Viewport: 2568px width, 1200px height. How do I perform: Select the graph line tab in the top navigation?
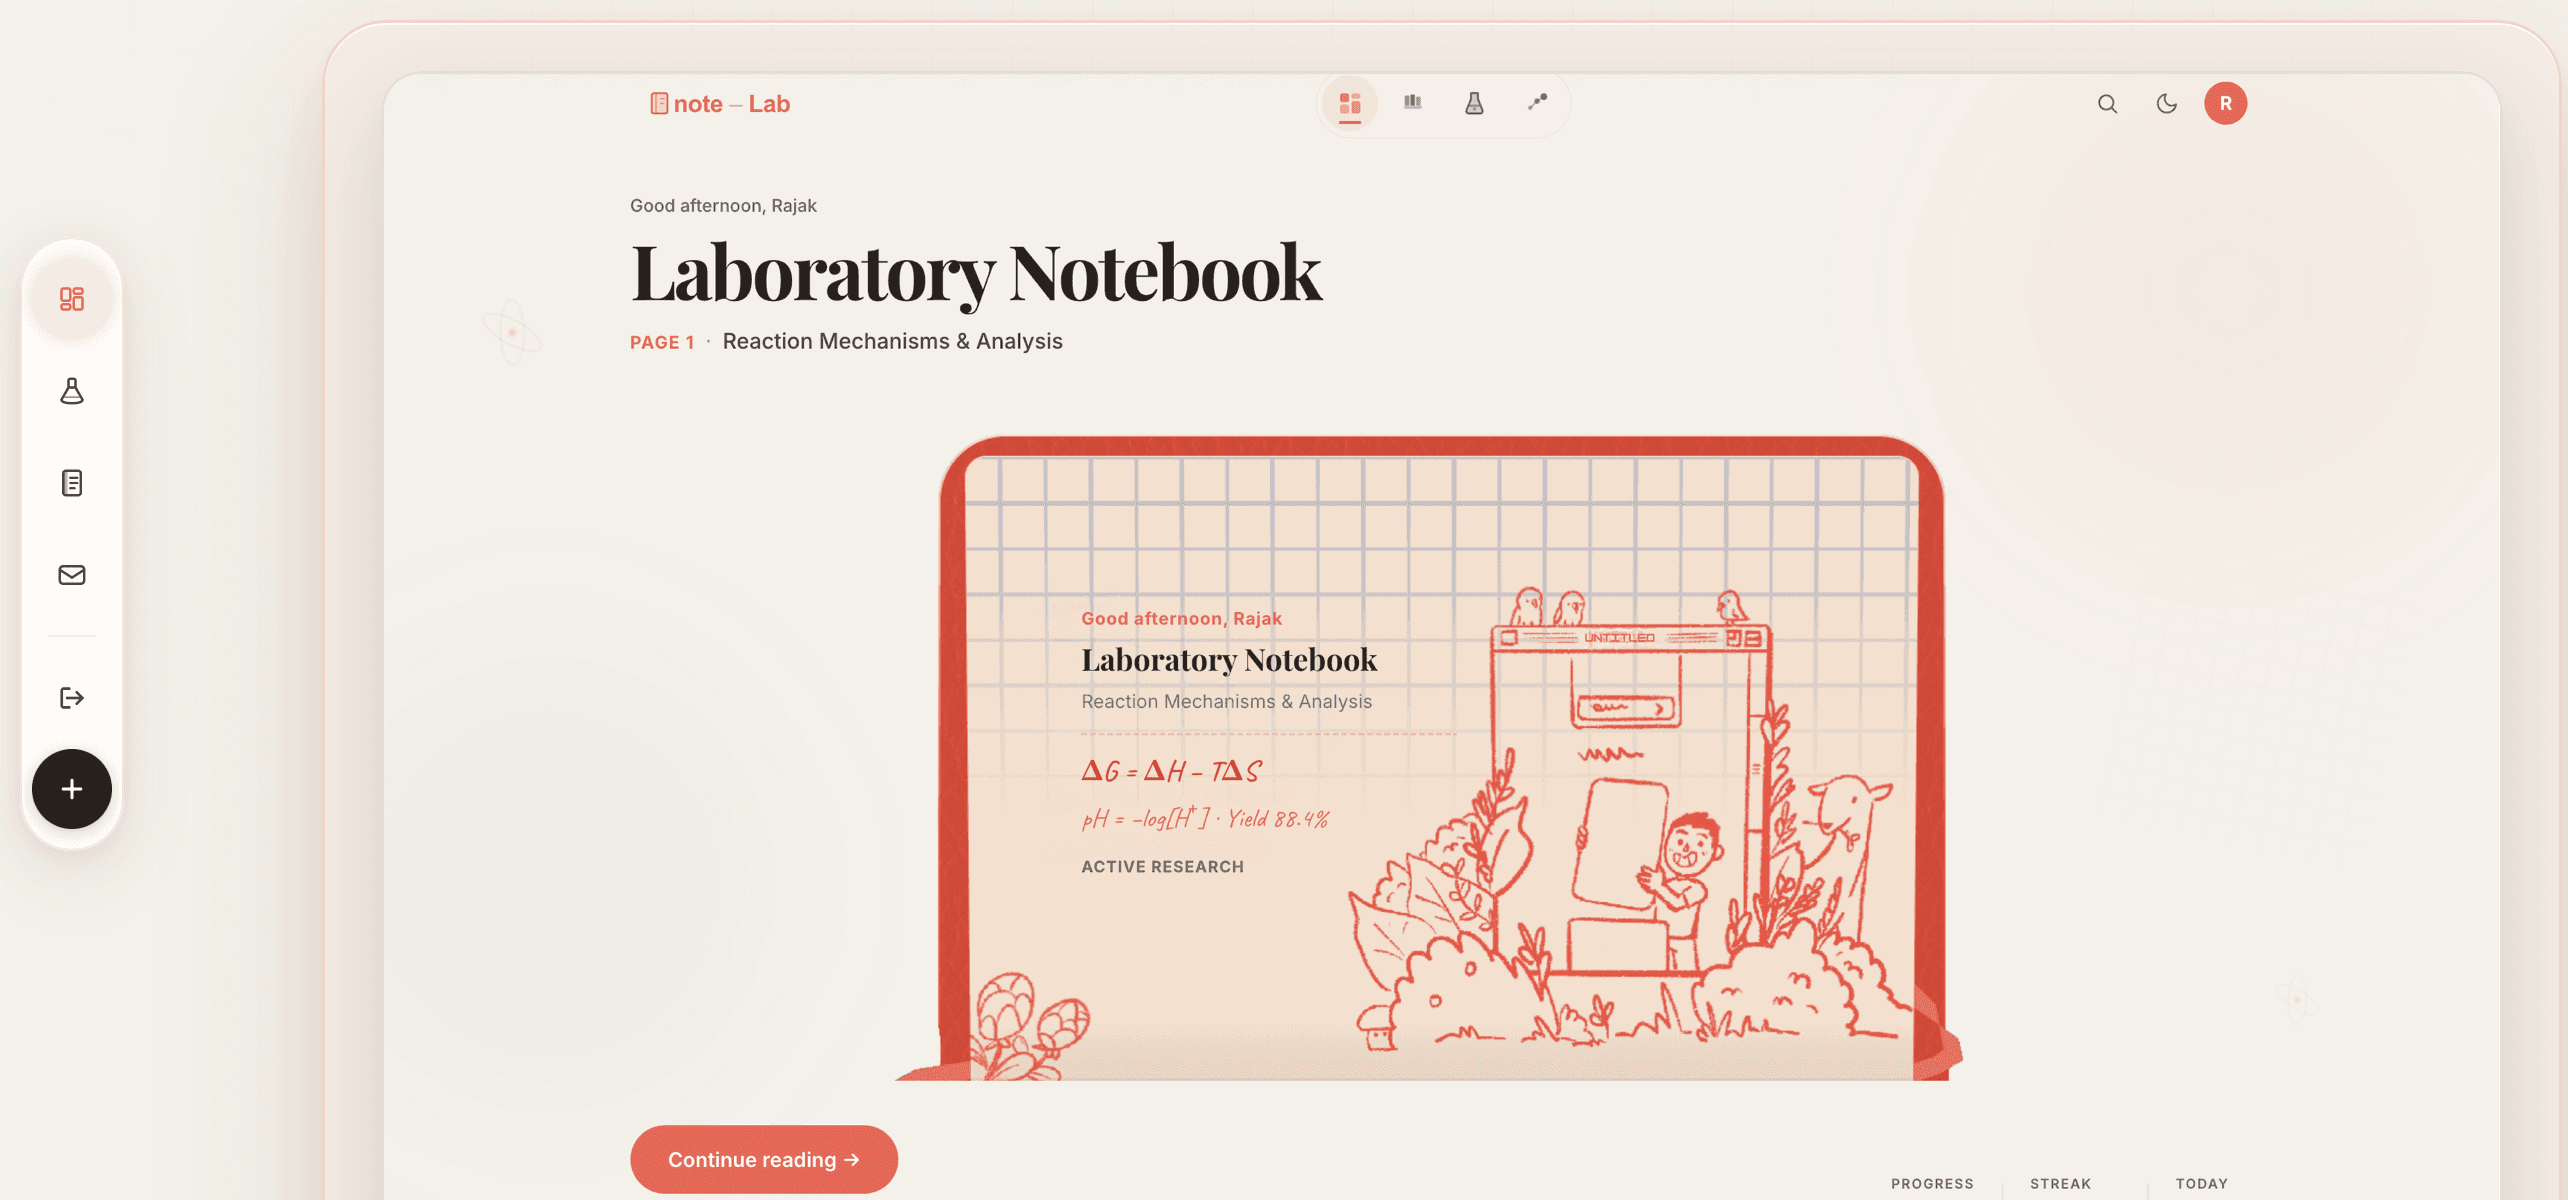pos(1537,102)
